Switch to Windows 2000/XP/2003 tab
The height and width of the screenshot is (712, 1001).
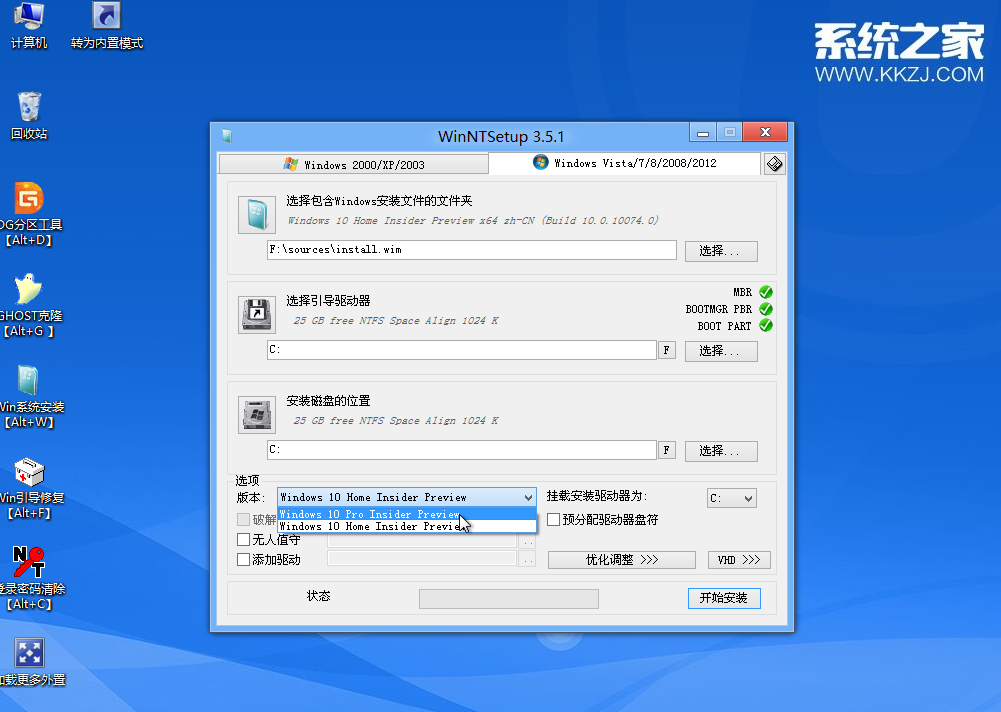point(354,165)
